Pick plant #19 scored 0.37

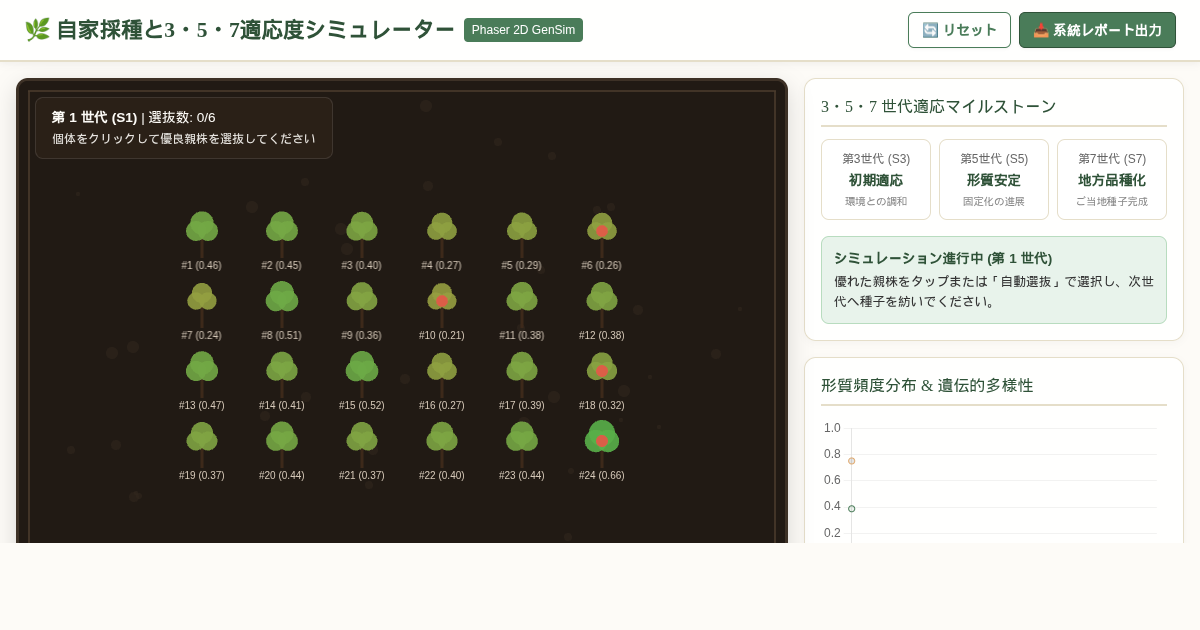coord(202,446)
